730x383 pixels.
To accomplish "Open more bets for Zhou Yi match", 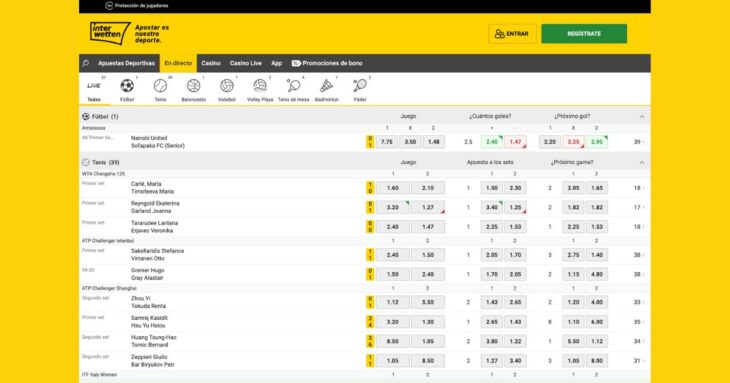I will [x=639, y=302].
